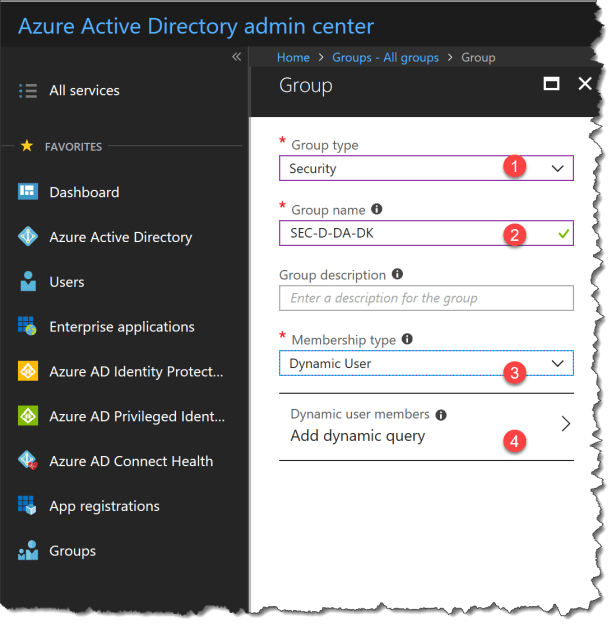Click the Dashboard icon in sidebar
The height and width of the screenshot is (628, 616).
pos(28,192)
